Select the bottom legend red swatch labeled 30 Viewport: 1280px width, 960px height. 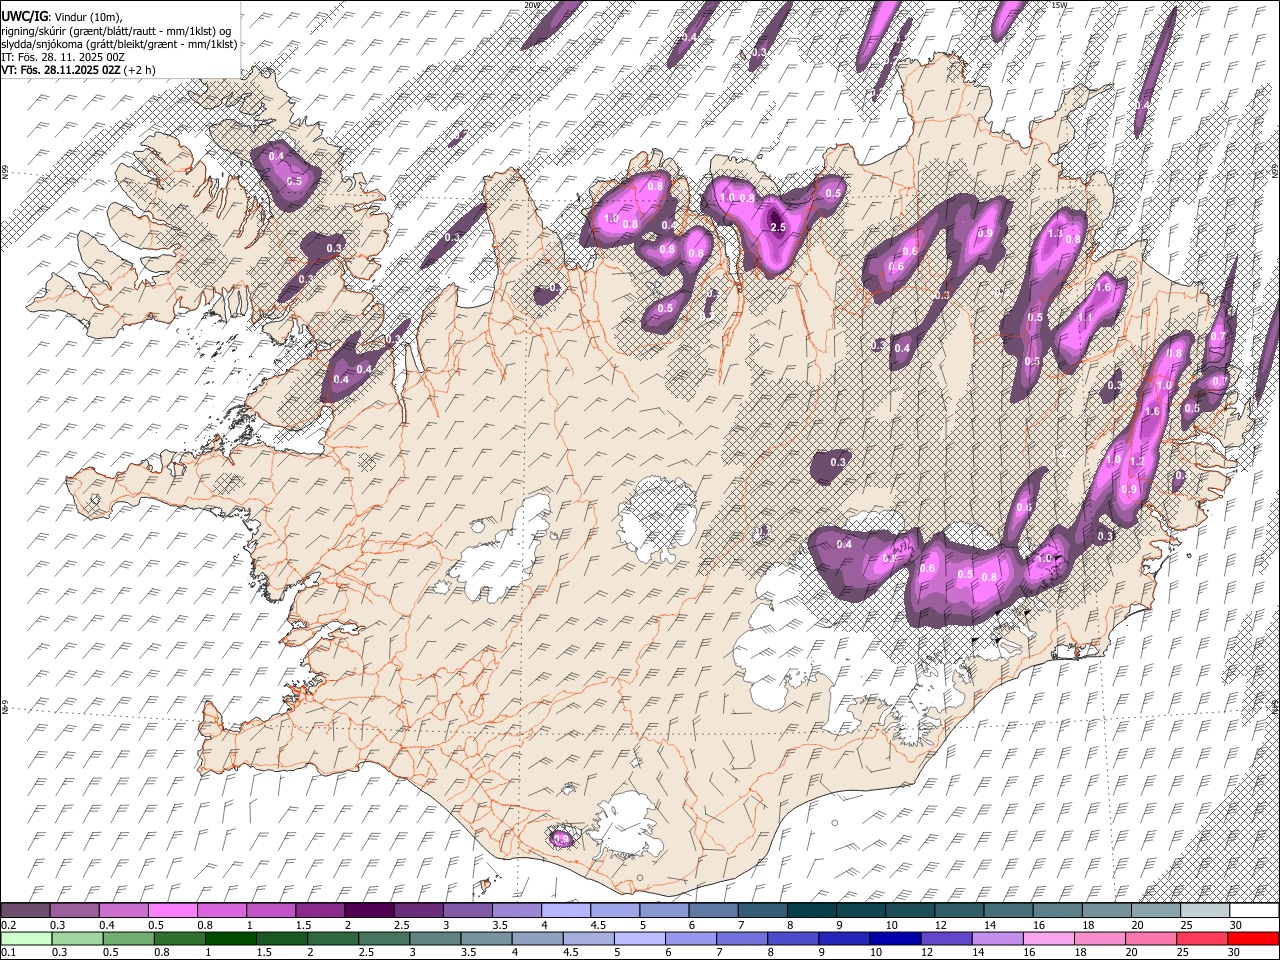(1252, 938)
